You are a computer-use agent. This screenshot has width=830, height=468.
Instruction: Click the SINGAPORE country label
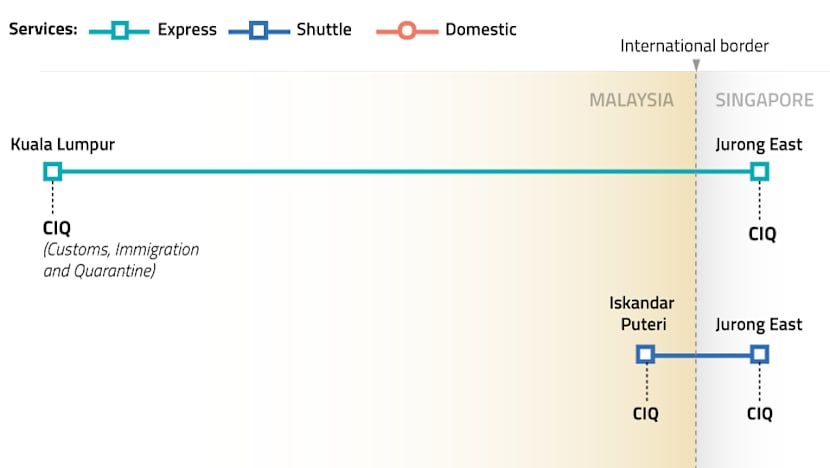pos(764,101)
